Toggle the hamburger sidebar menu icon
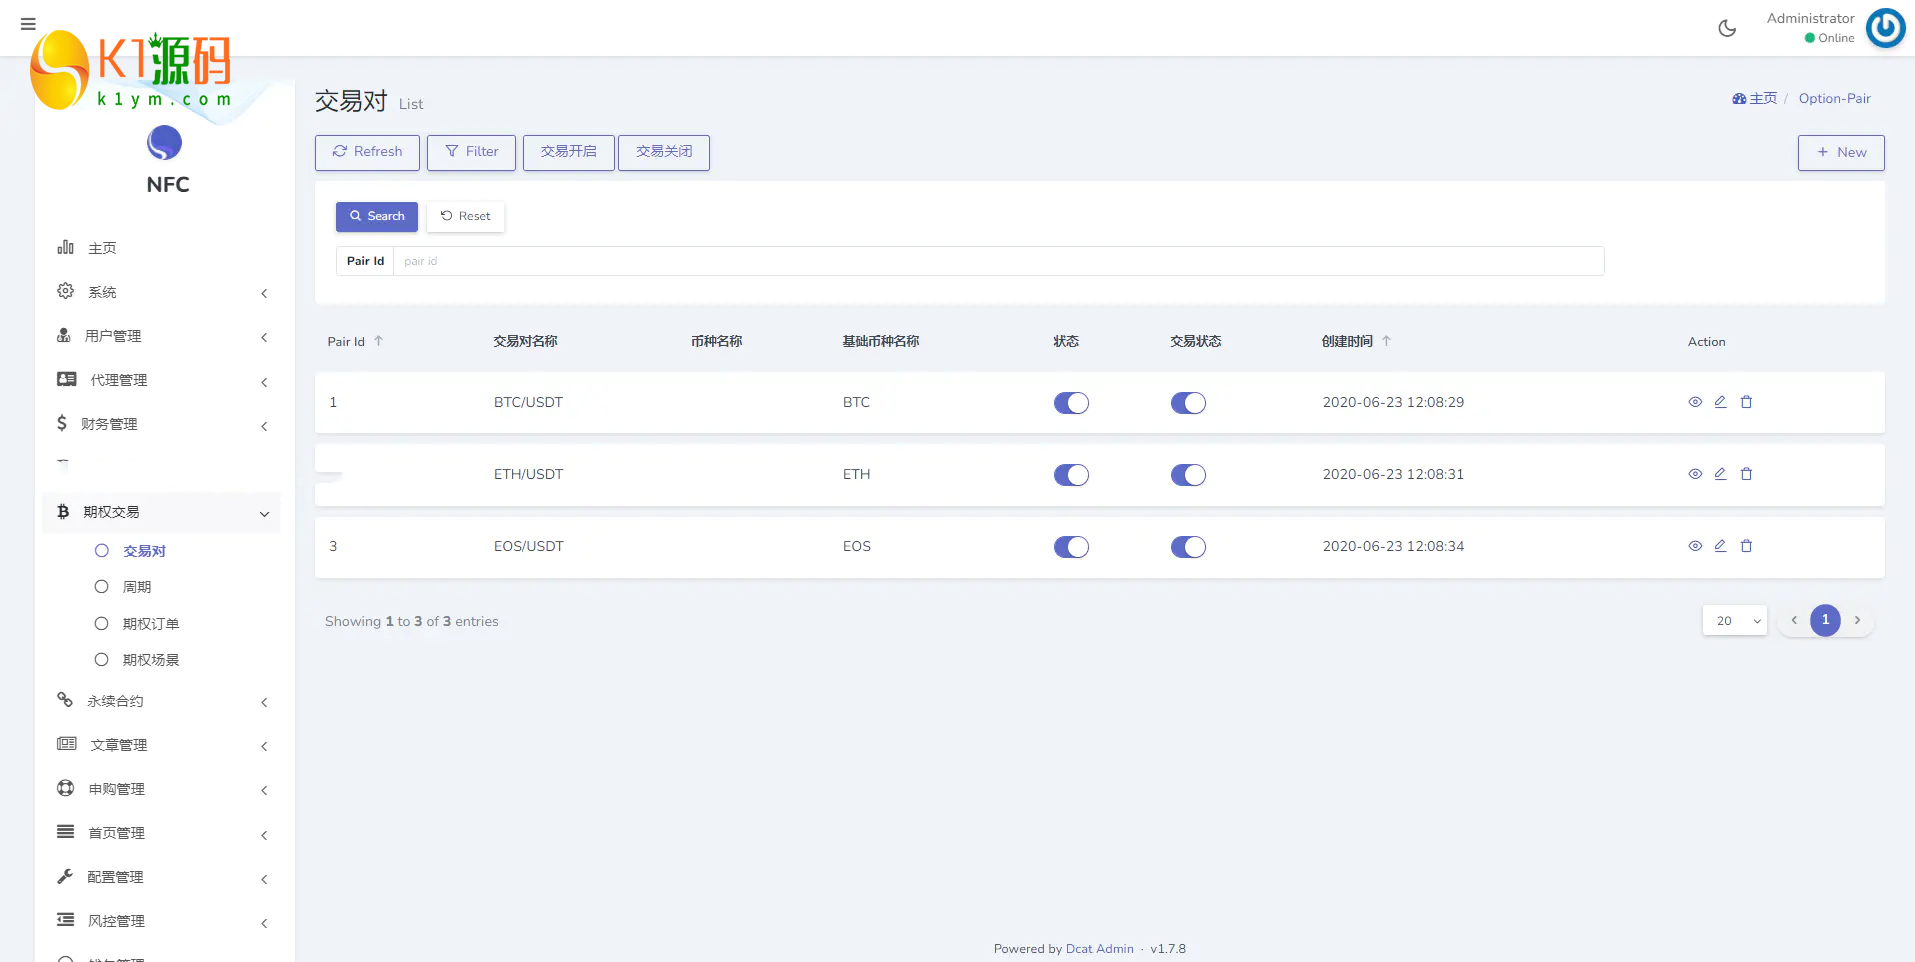The width and height of the screenshot is (1915, 962). (28, 24)
